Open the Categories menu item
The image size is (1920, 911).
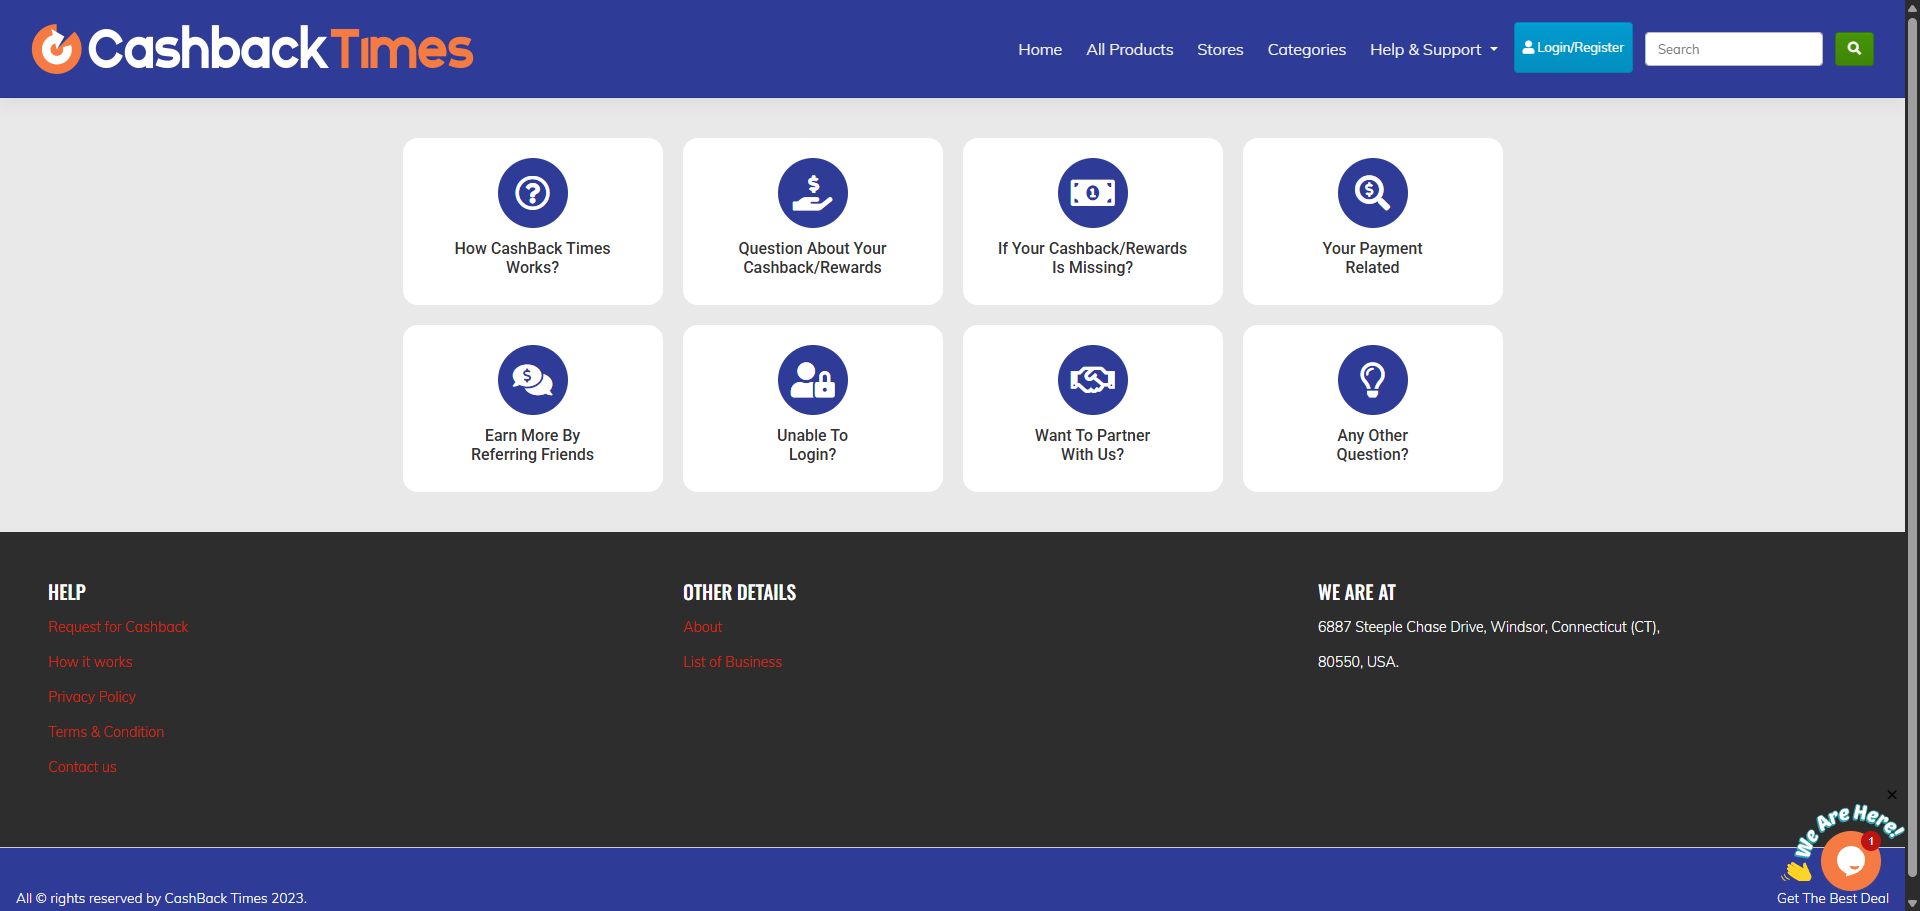coord(1306,49)
